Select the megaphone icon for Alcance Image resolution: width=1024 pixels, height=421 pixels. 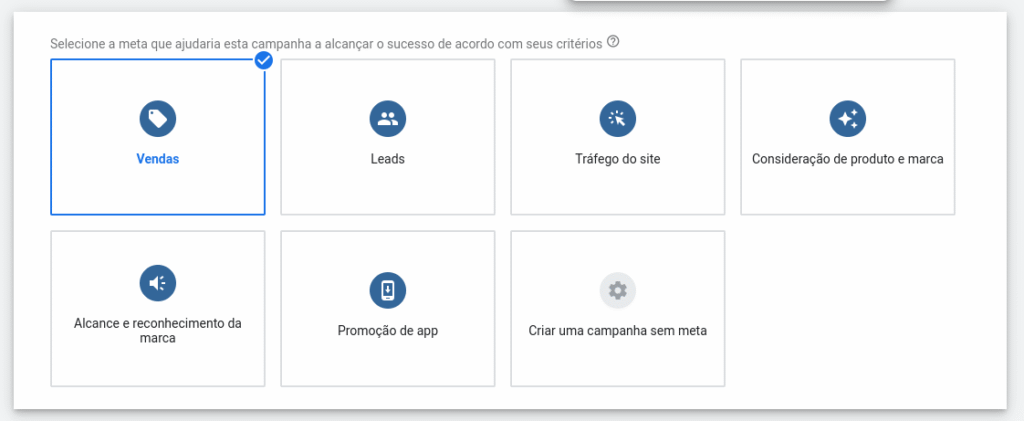click(x=158, y=283)
